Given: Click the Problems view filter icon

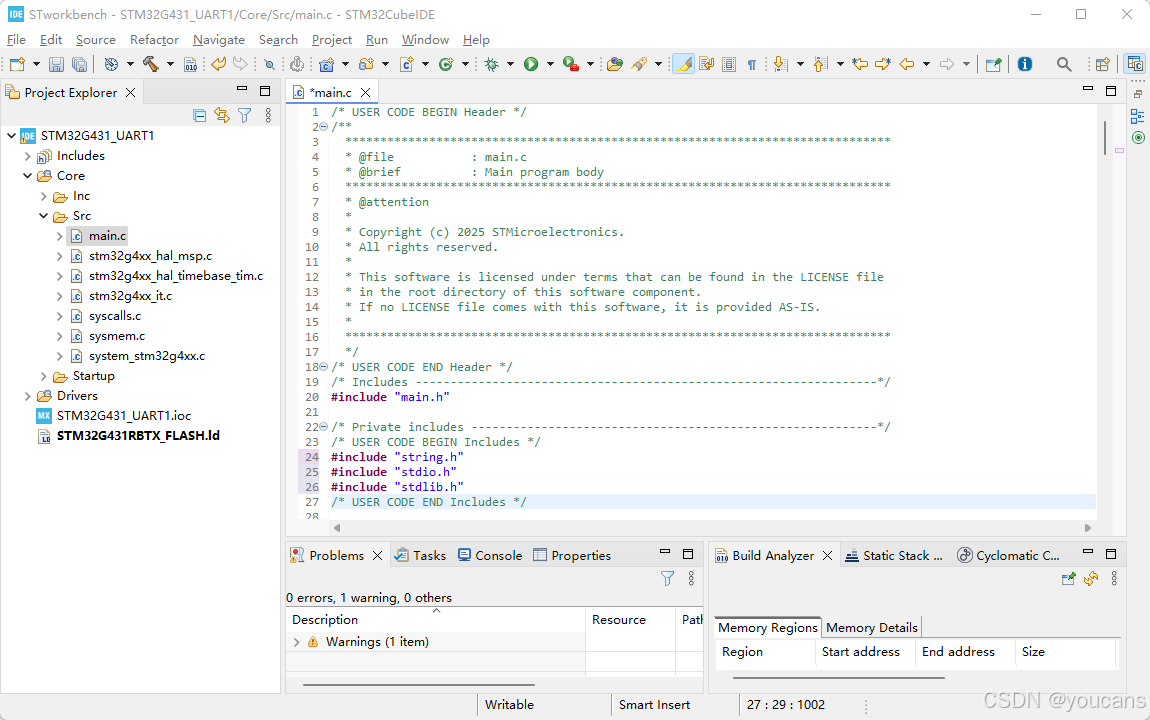Looking at the screenshot, I should tap(667, 578).
